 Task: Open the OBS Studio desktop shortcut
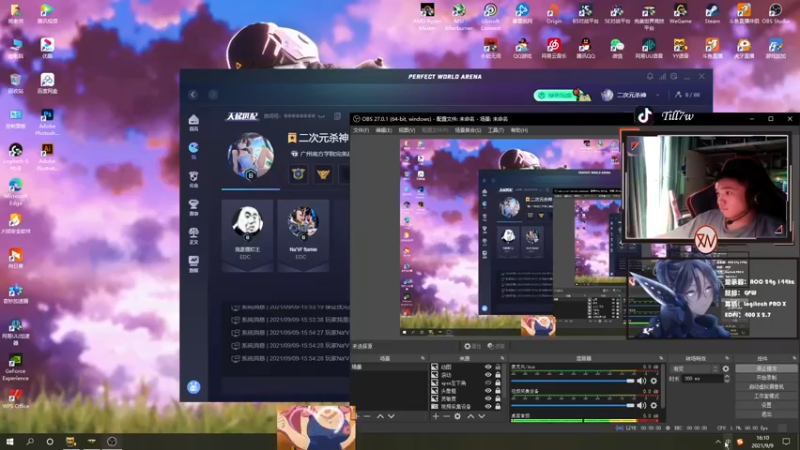[x=775, y=14]
